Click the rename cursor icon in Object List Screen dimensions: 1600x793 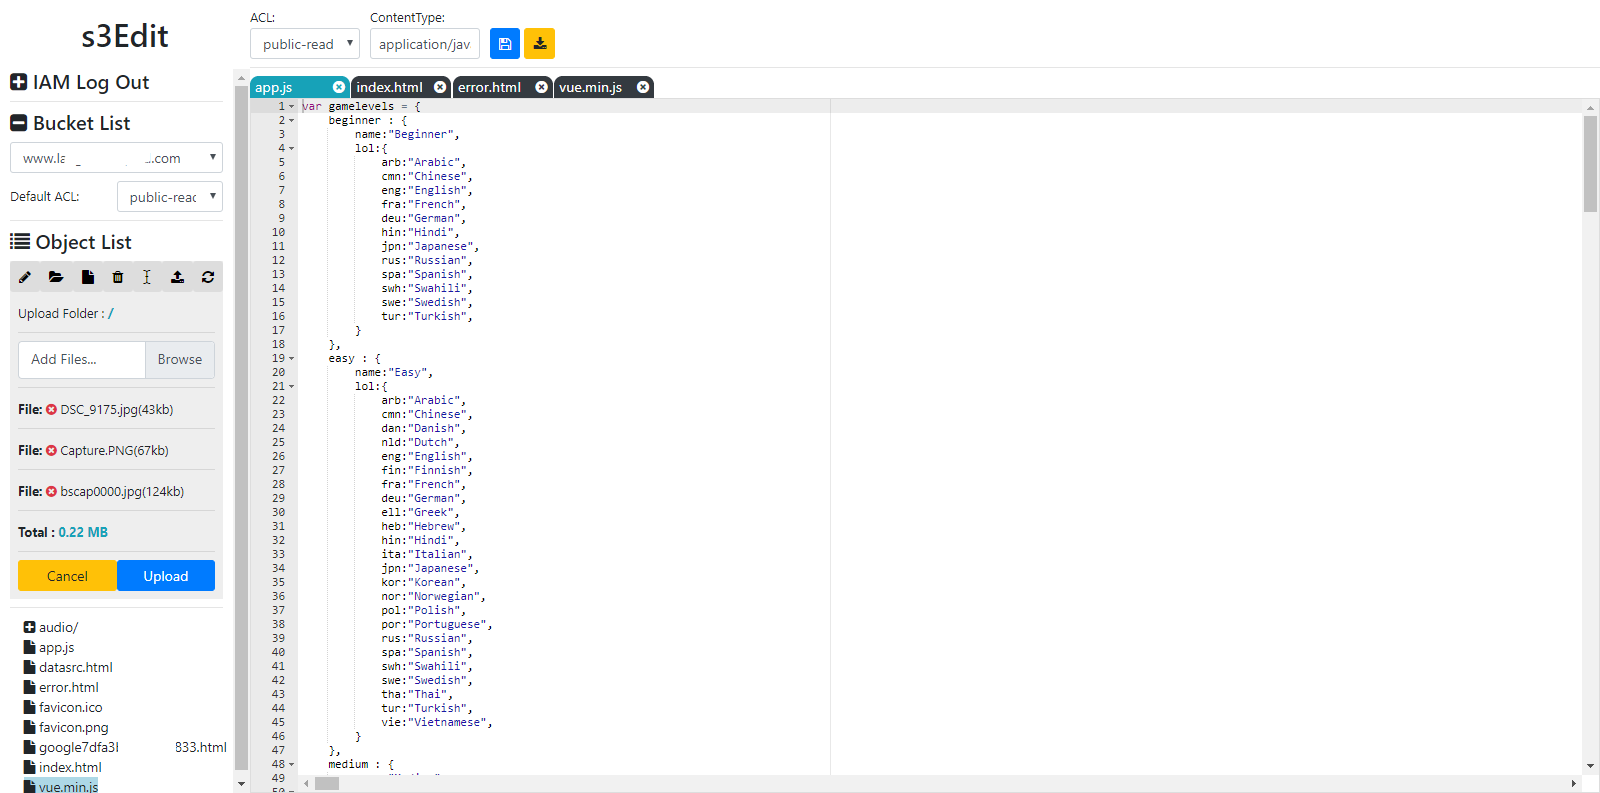147,277
